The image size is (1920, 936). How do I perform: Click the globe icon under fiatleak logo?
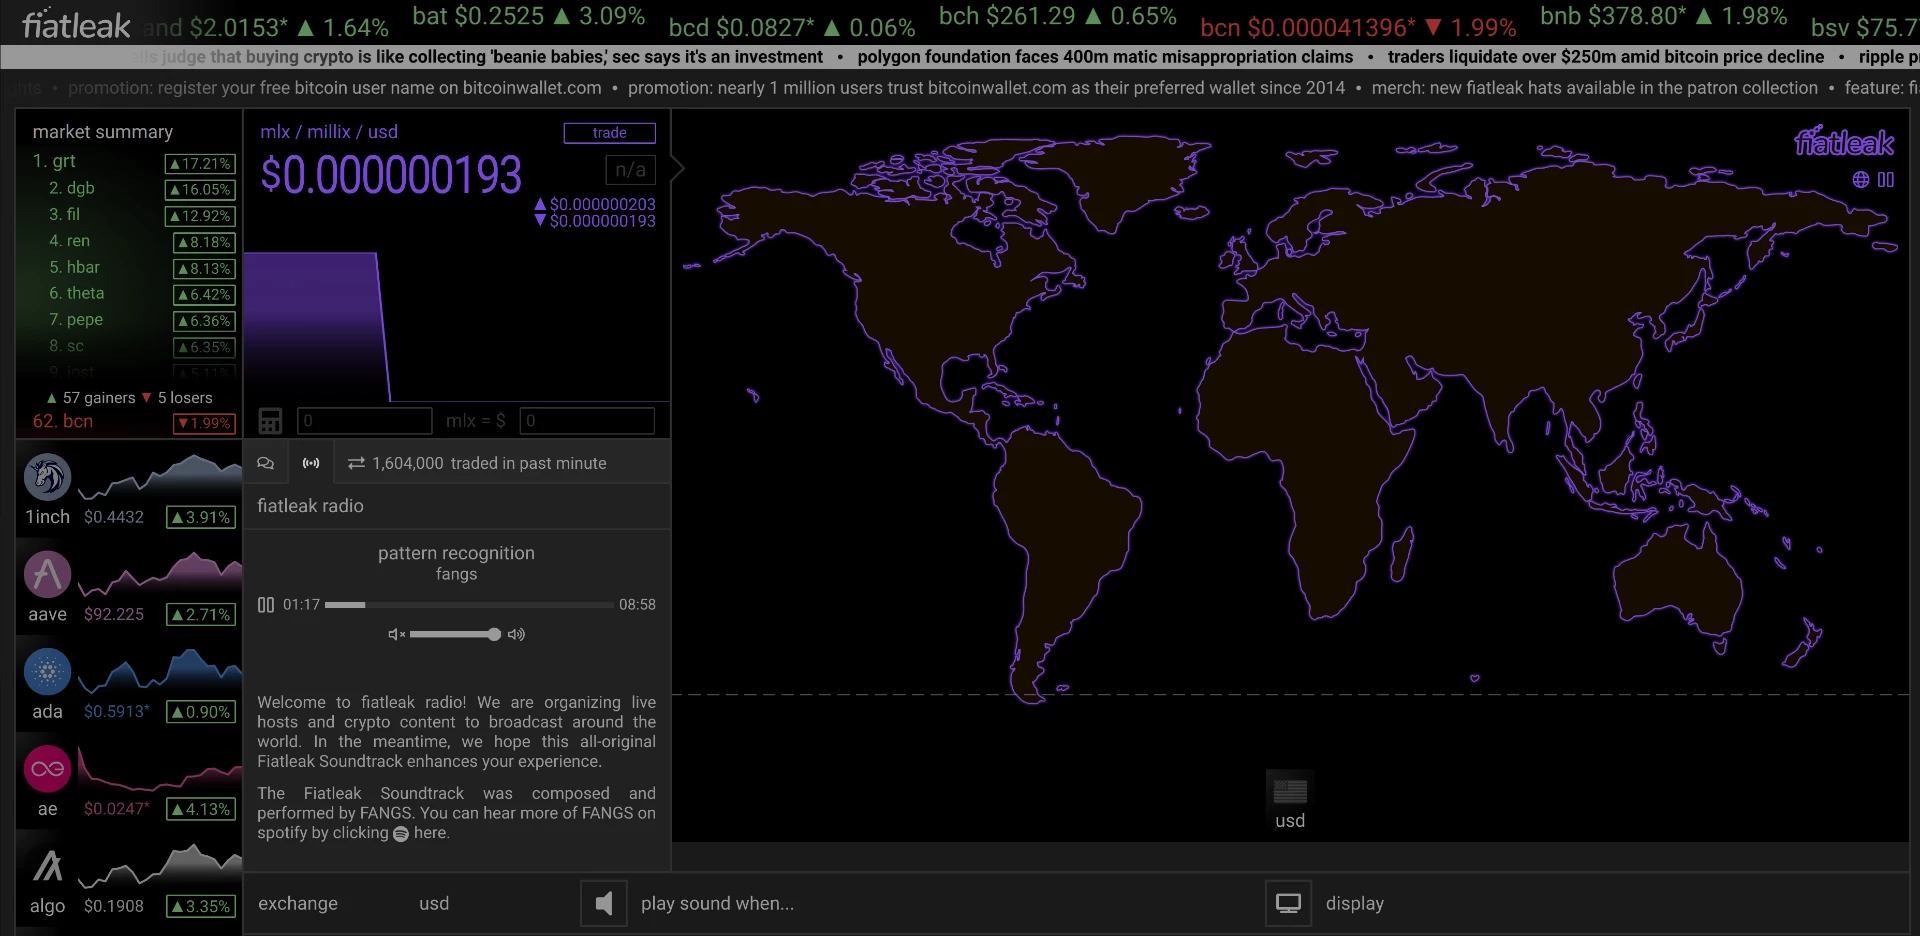click(x=1860, y=180)
